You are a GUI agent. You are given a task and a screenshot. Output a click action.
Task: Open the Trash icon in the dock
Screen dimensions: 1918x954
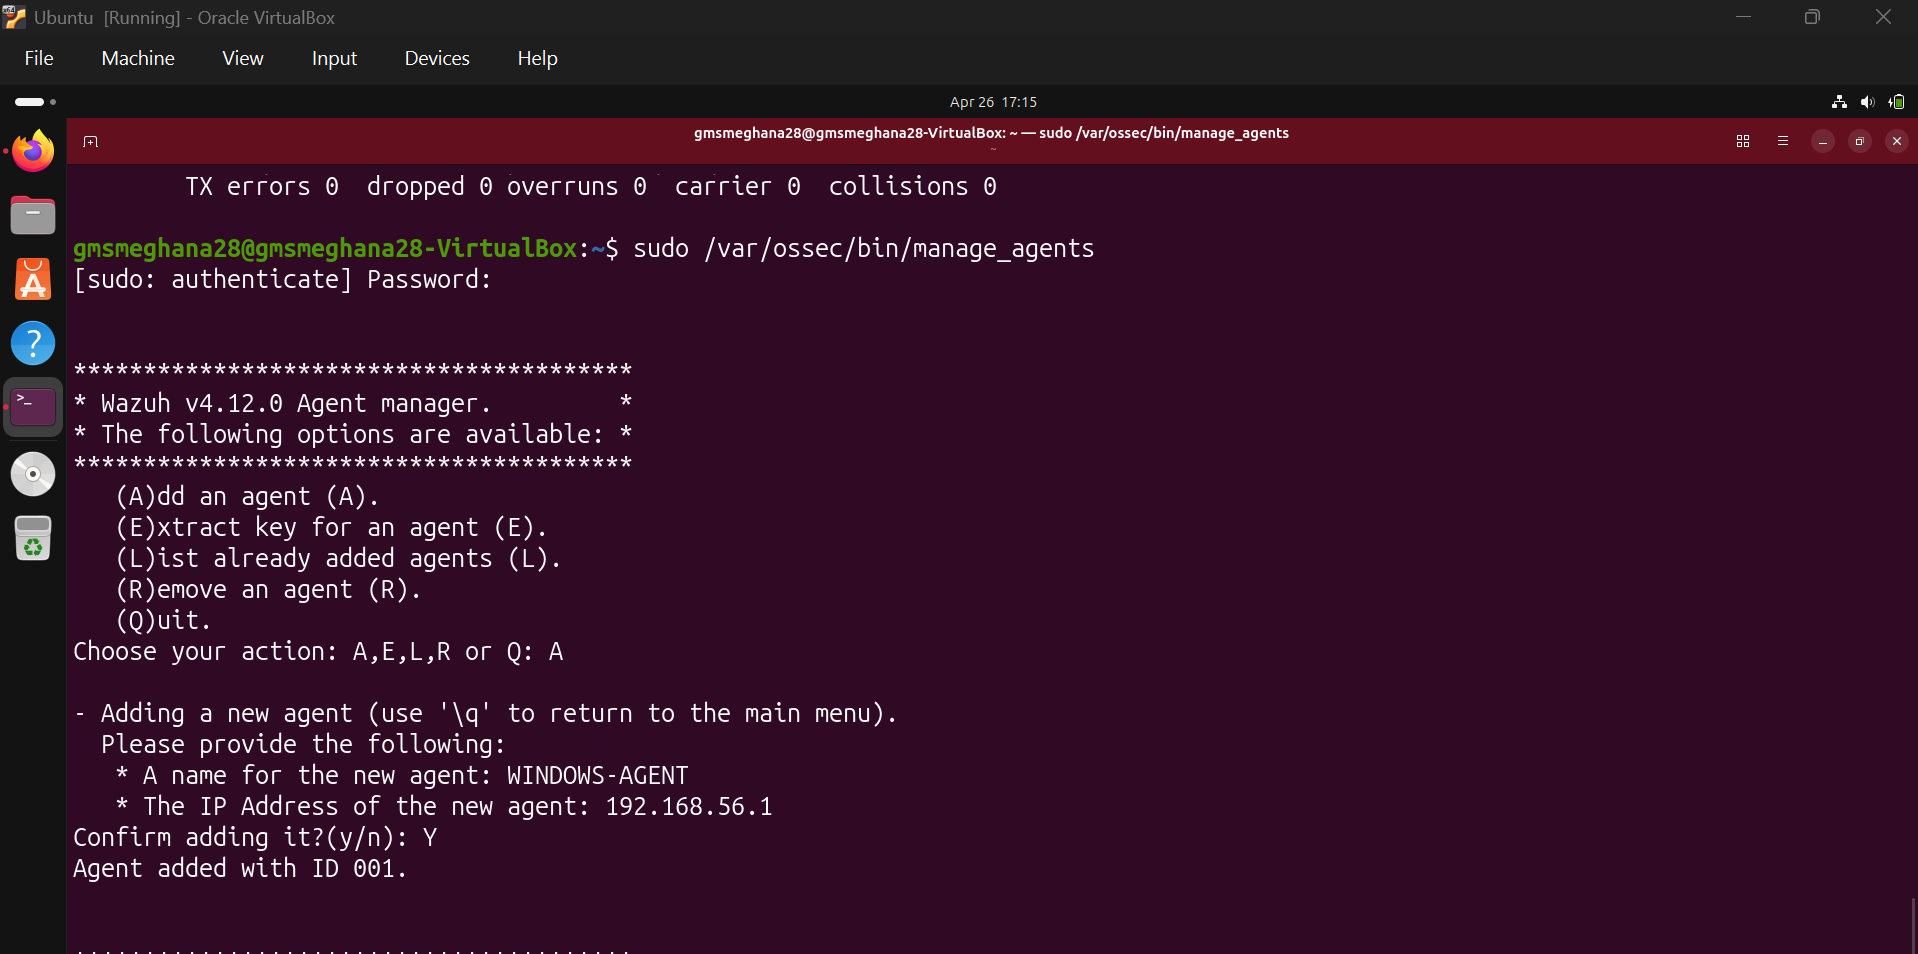[x=33, y=539]
